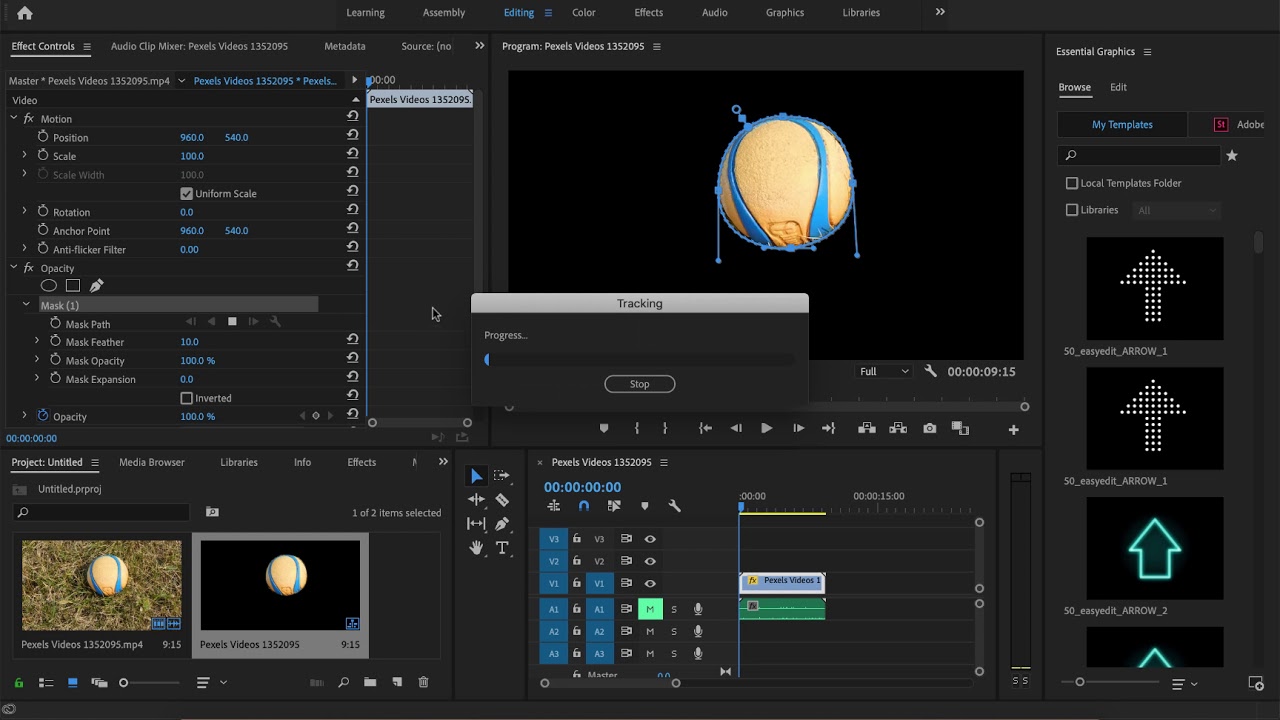
Task: Select the Pen tool in the tools panel
Action: [x=502, y=524]
